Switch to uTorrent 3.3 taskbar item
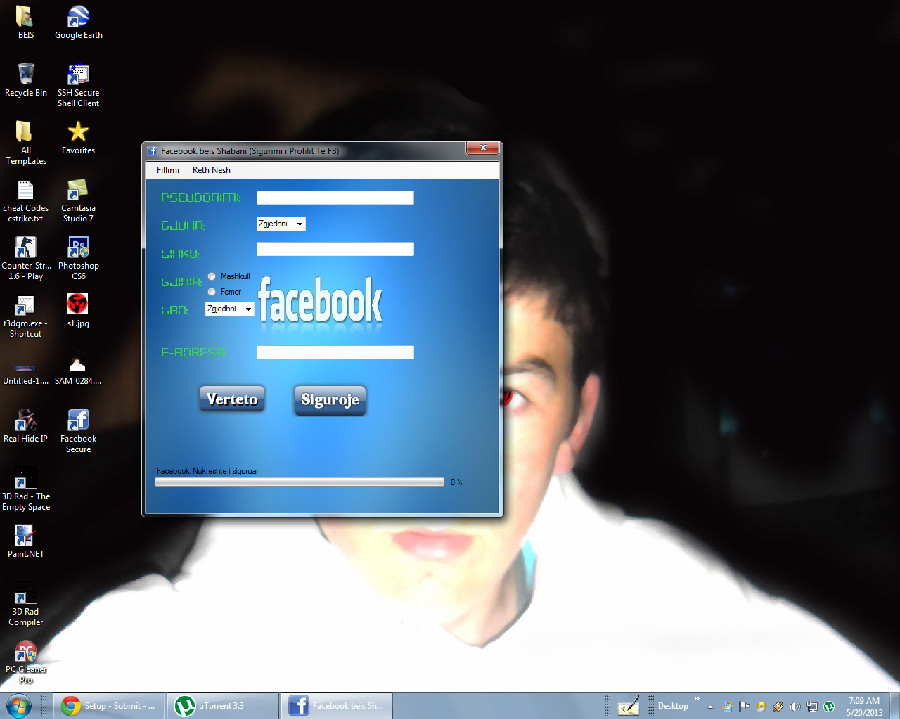The height and width of the screenshot is (719, 900). tap(222, 706)
